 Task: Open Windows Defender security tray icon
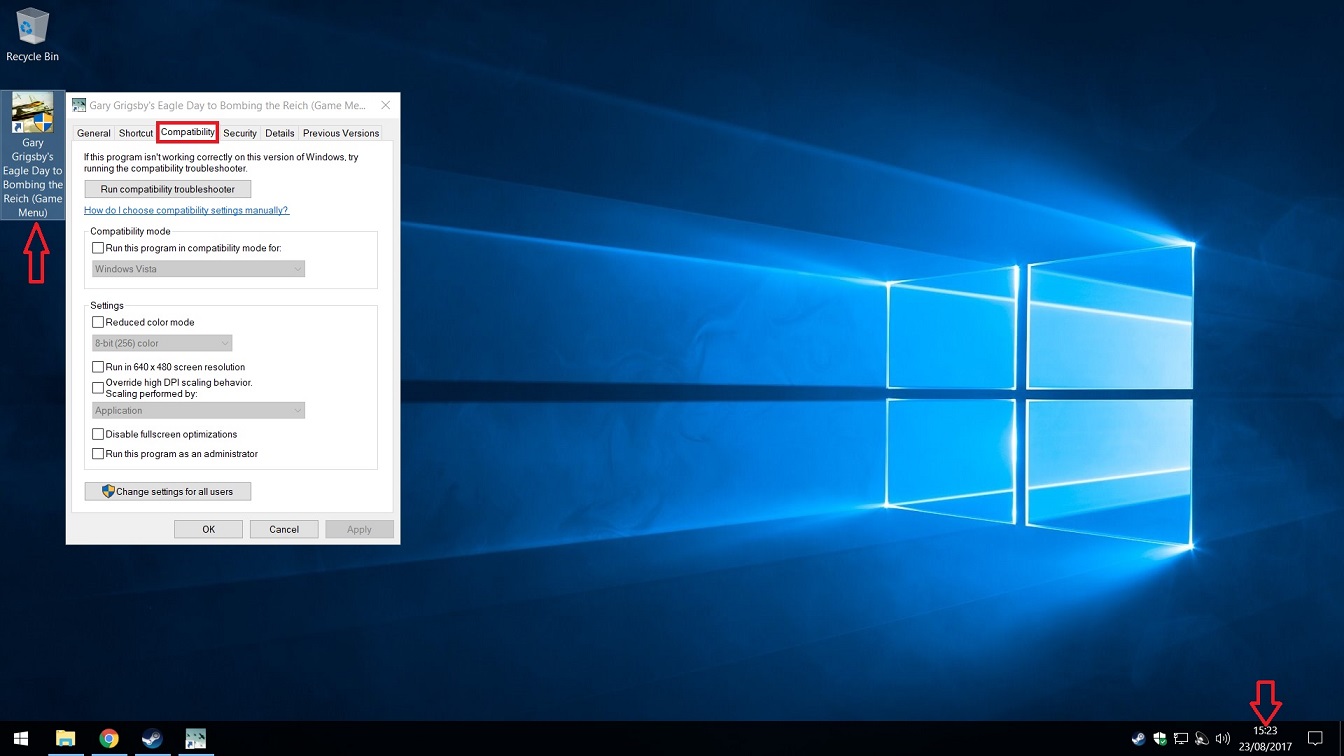pyautogui.click(x=1160, y=739)
